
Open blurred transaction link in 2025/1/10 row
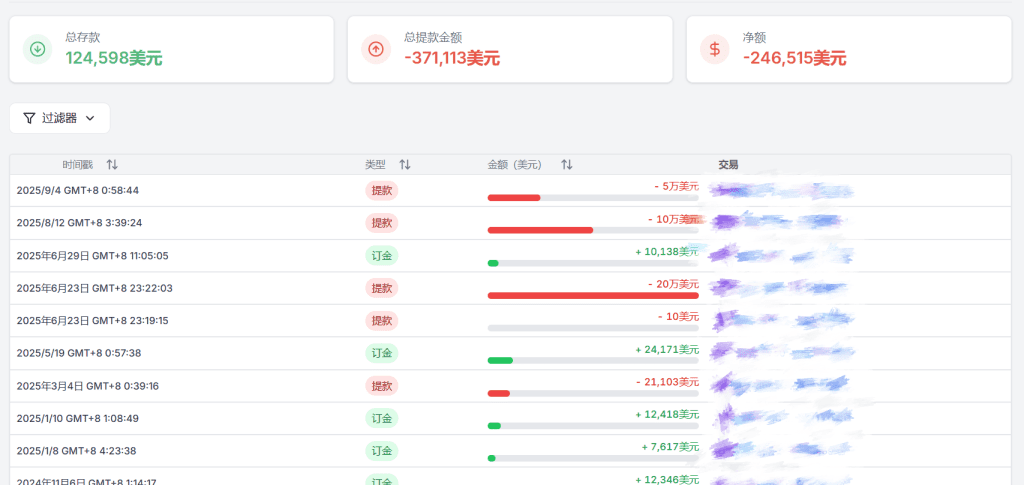(x=778, y=417)
